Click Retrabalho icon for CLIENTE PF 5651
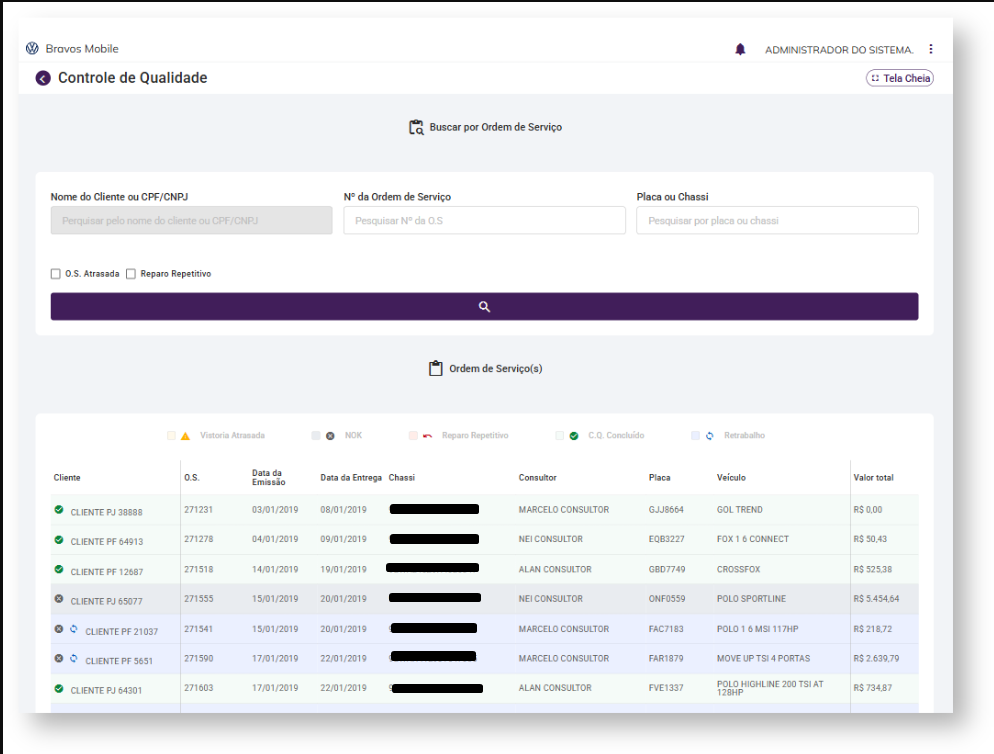The image size is (994, 754). point(74,658)
